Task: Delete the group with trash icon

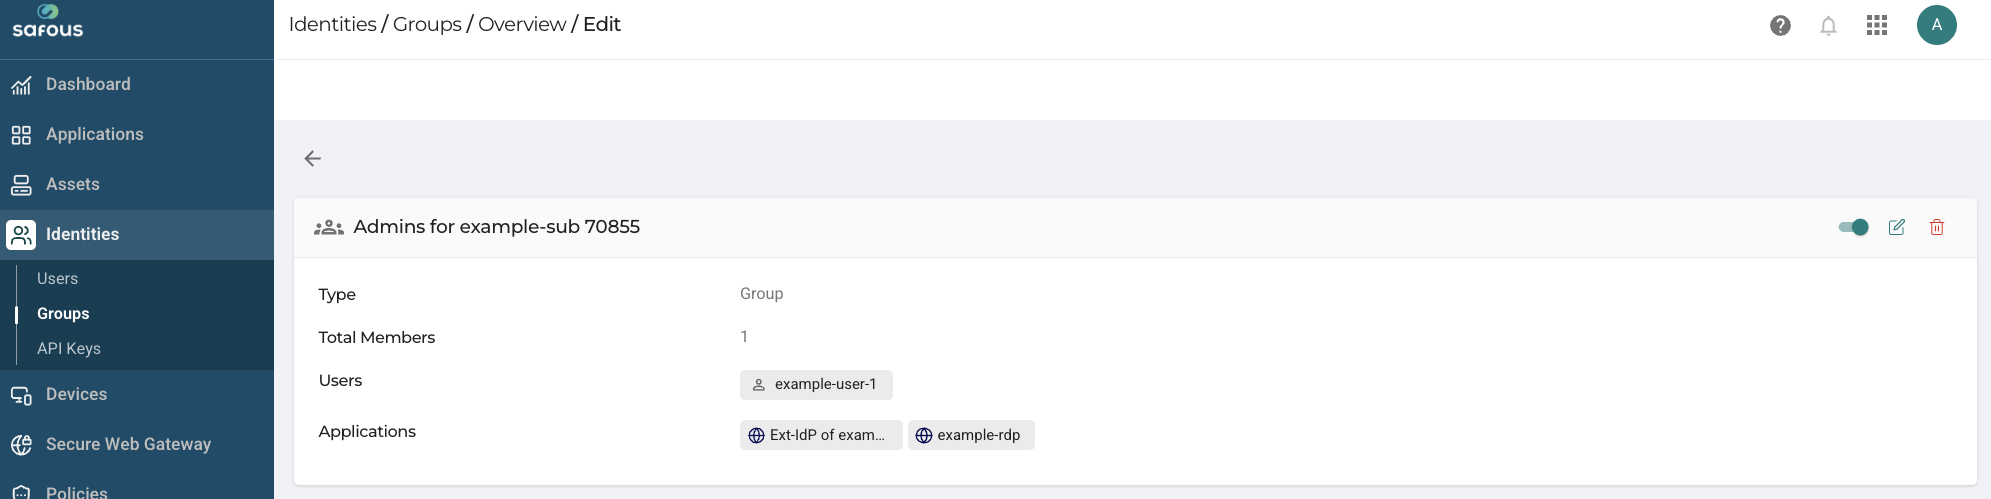Action: [x=1937, y=227]
